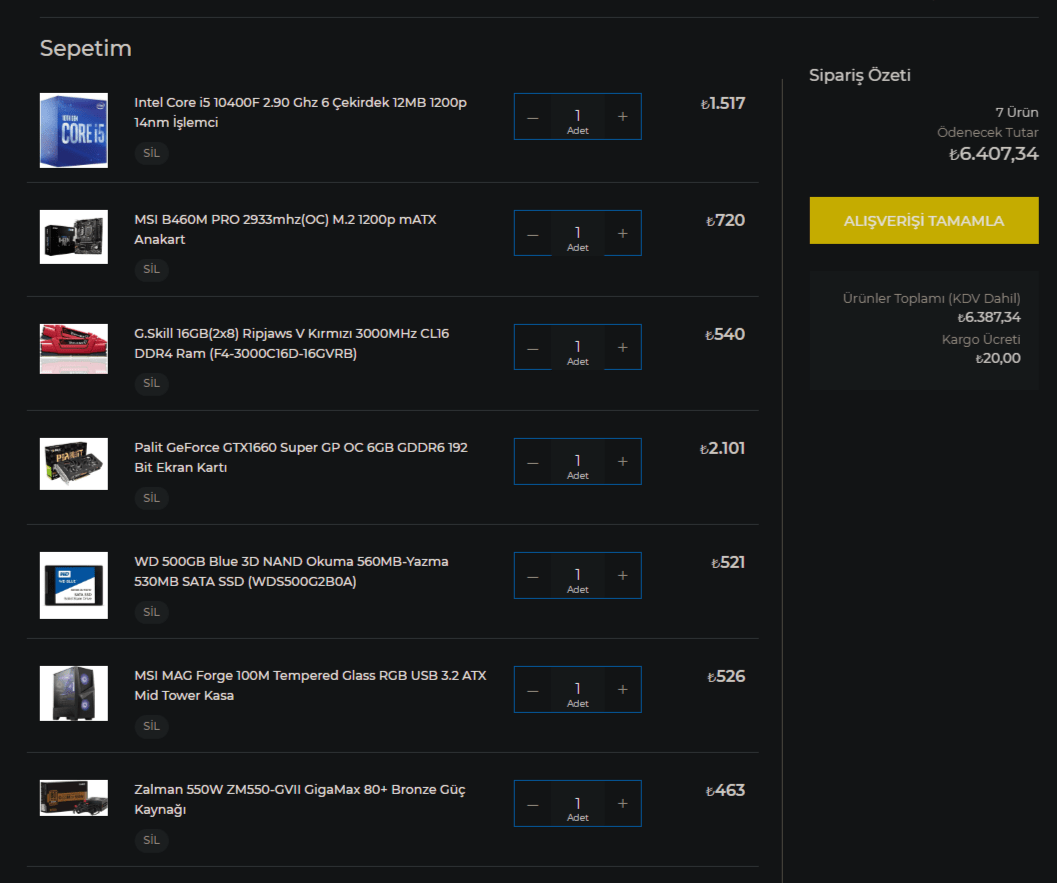1057x883 pixels.
Task: Open Zalman power supply thumbnail
Action: tap(73, 797)
